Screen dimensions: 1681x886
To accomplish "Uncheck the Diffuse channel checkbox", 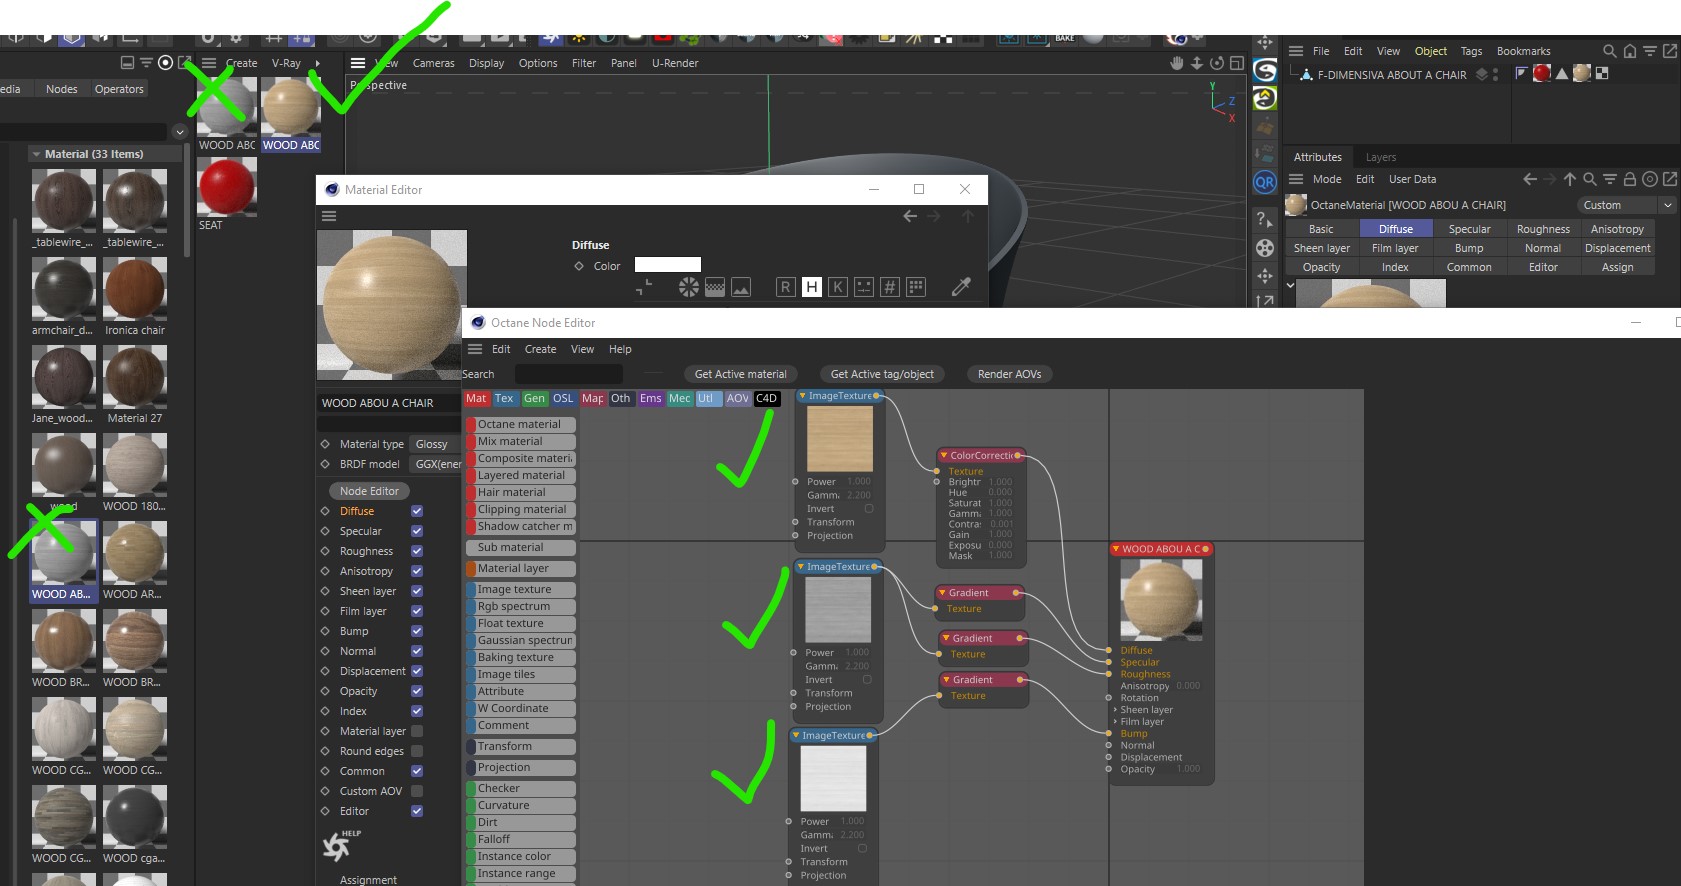I will tap(417, 511).
